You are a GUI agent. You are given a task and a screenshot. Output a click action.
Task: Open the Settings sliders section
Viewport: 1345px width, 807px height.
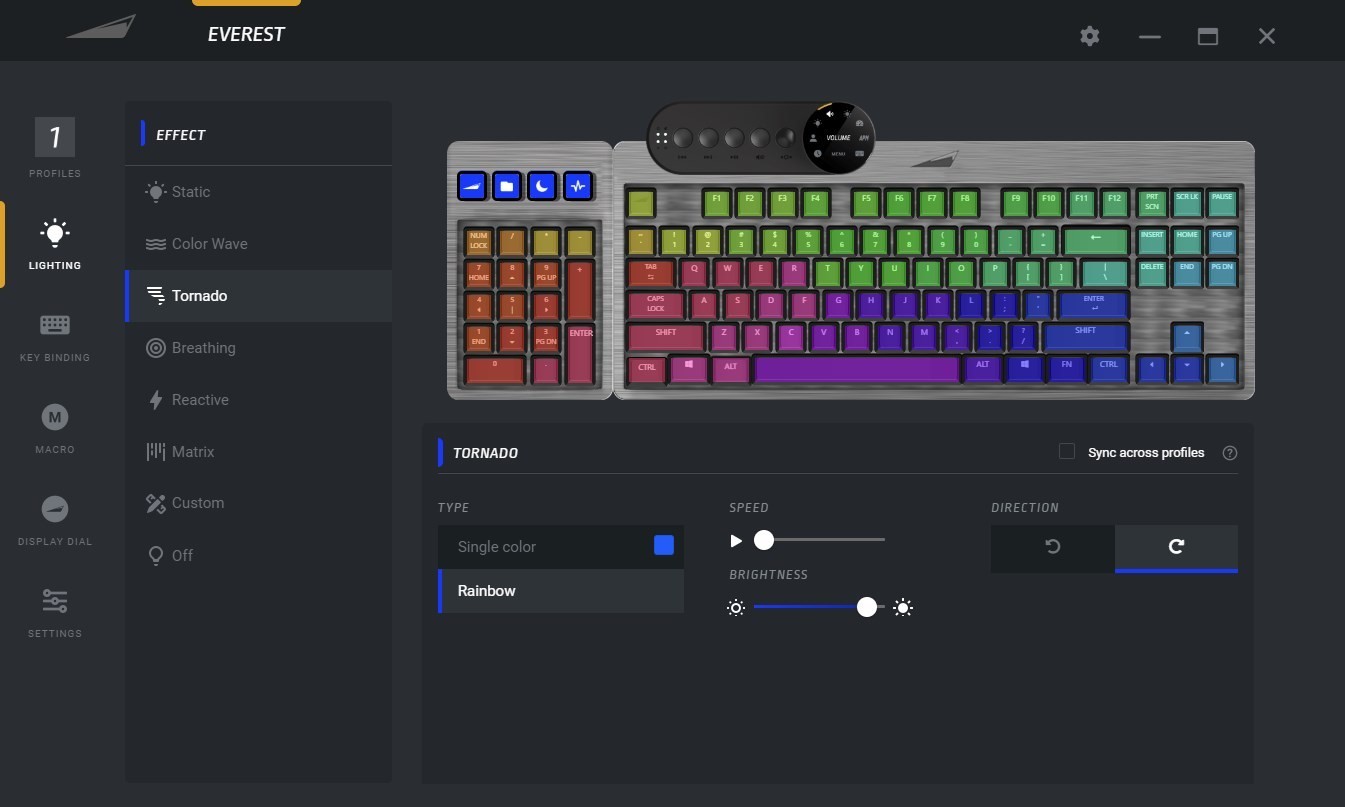tap(54, 612)
